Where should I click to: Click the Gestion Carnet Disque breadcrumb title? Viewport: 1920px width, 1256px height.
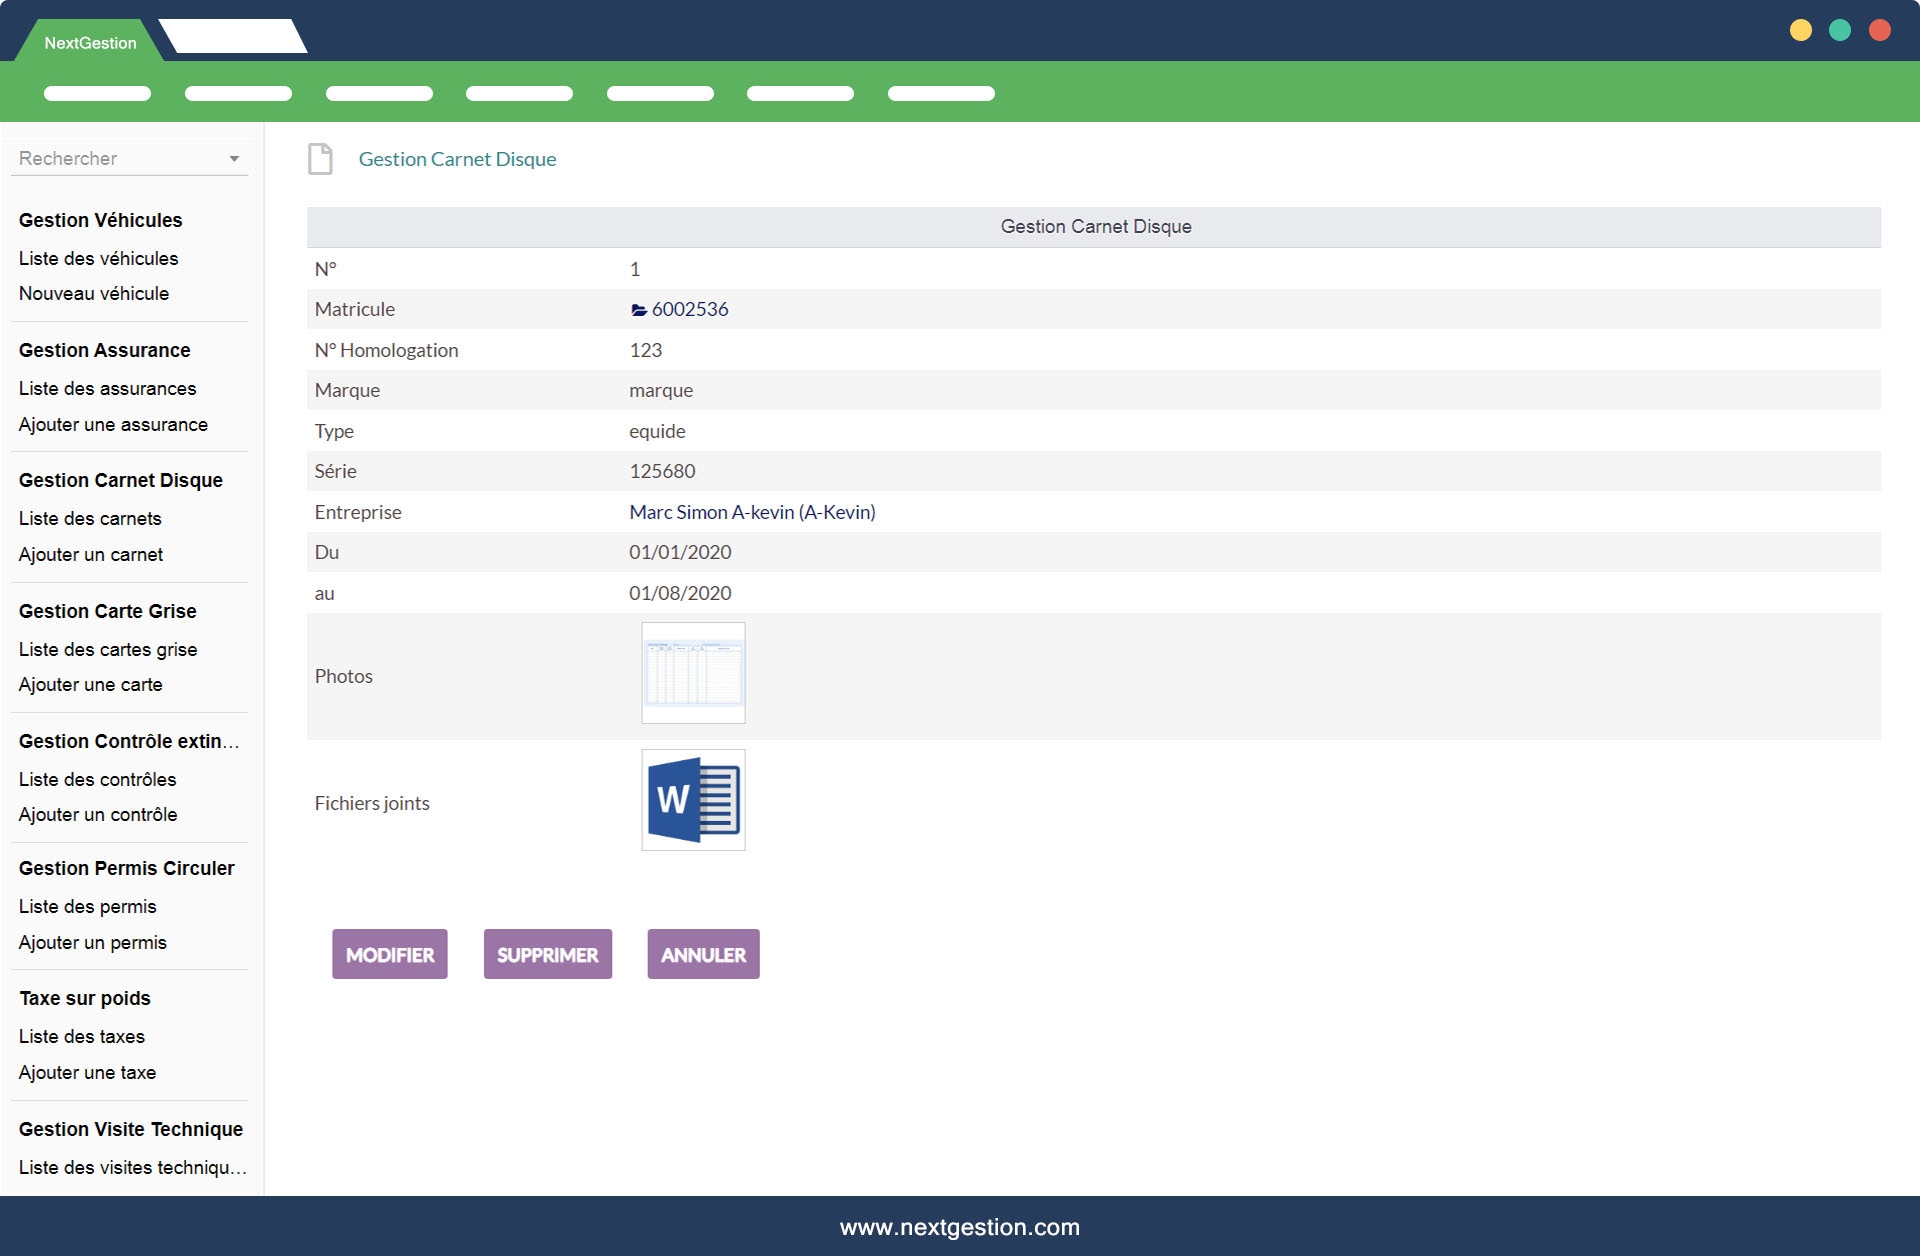457,159
